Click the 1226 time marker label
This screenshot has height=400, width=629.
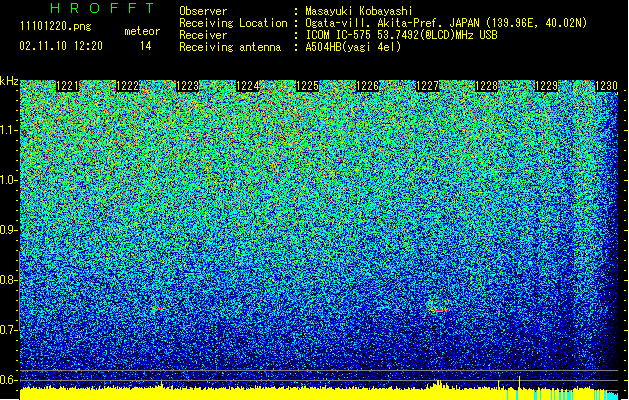pyautogui.click(x=367, y=86)
